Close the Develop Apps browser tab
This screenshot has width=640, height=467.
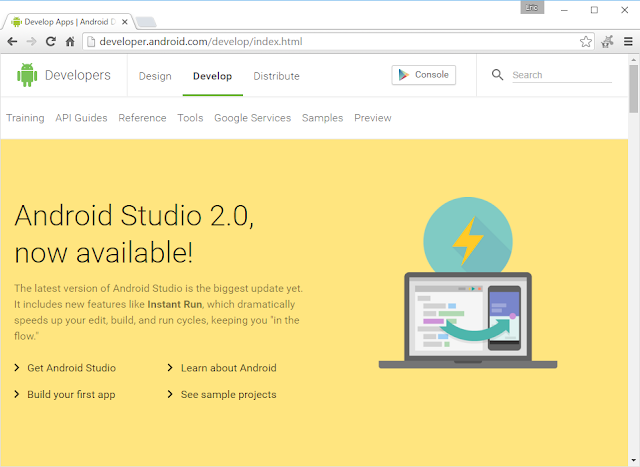point(125,22)
